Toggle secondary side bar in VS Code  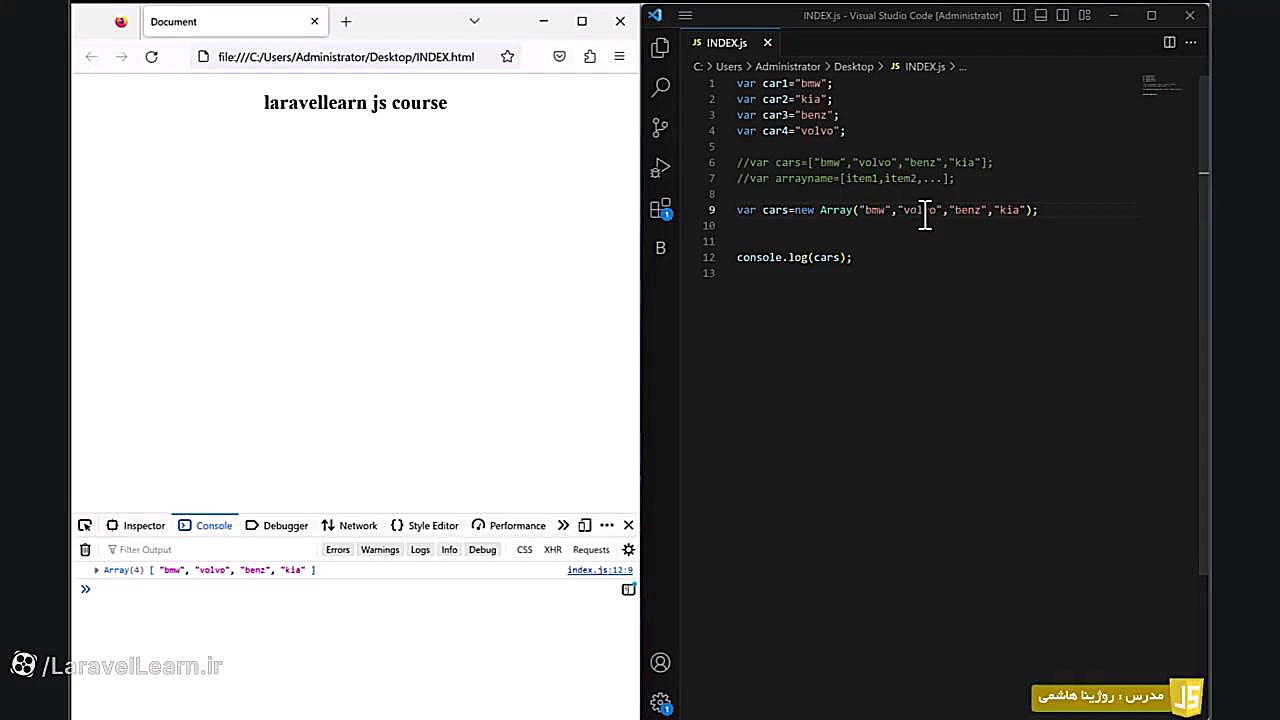click(1063, 15)
